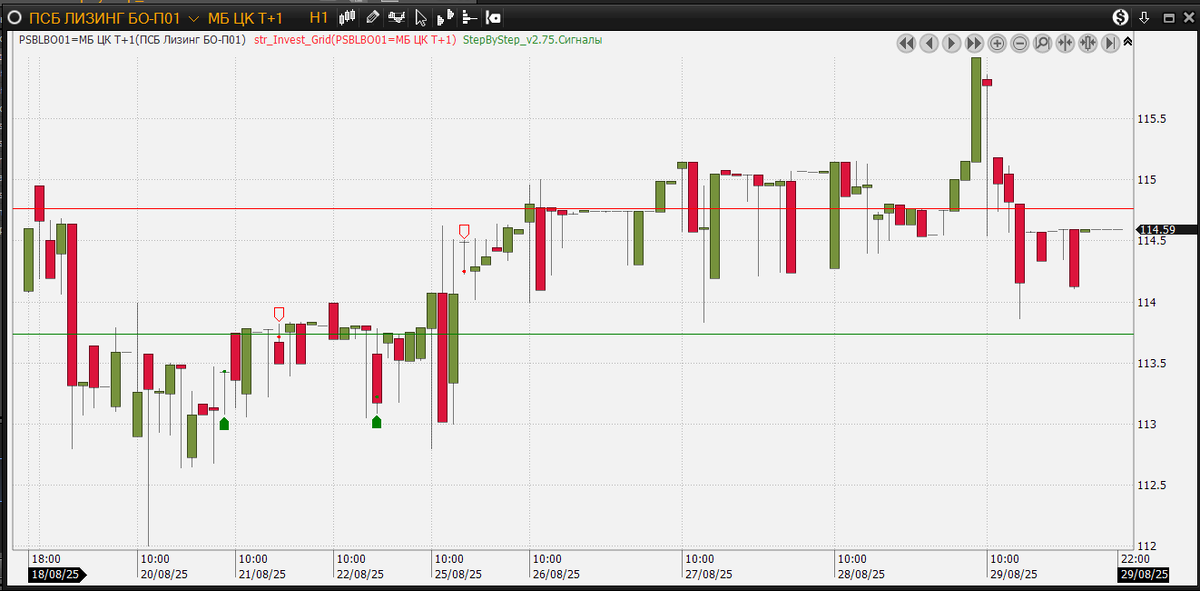Step chart forward with single right arrow
The height and width of the screenshot is (591, 1200).
pyautogui.click(x=952, y=43)
